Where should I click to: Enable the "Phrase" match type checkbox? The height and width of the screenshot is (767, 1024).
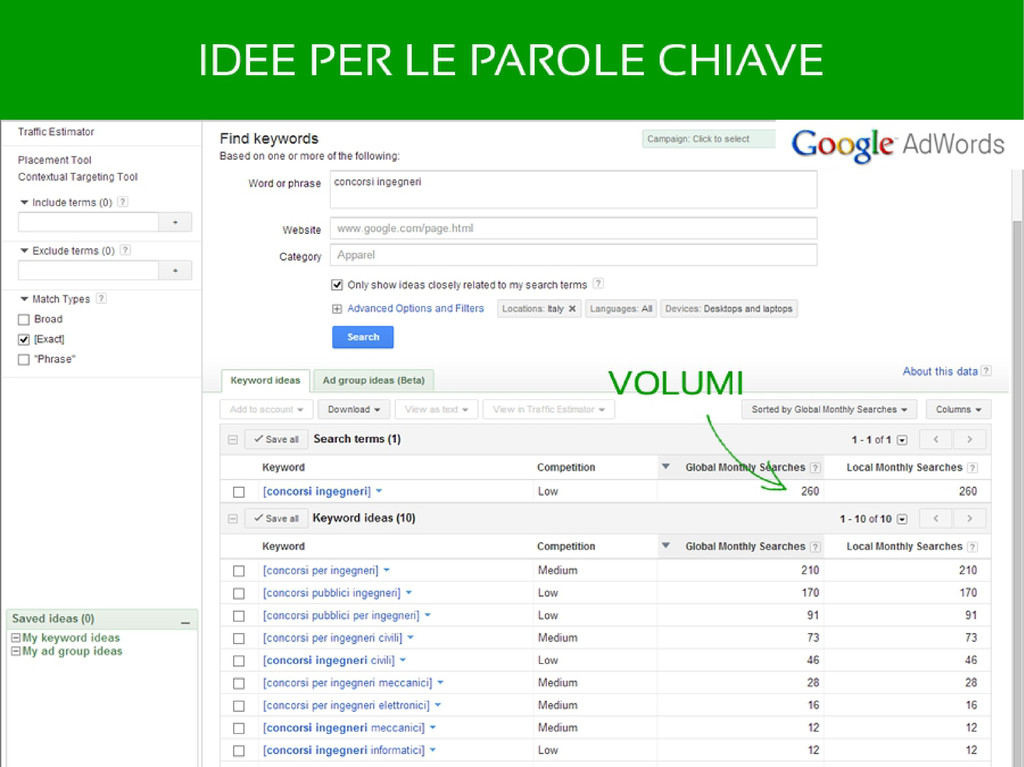point(24,360)
